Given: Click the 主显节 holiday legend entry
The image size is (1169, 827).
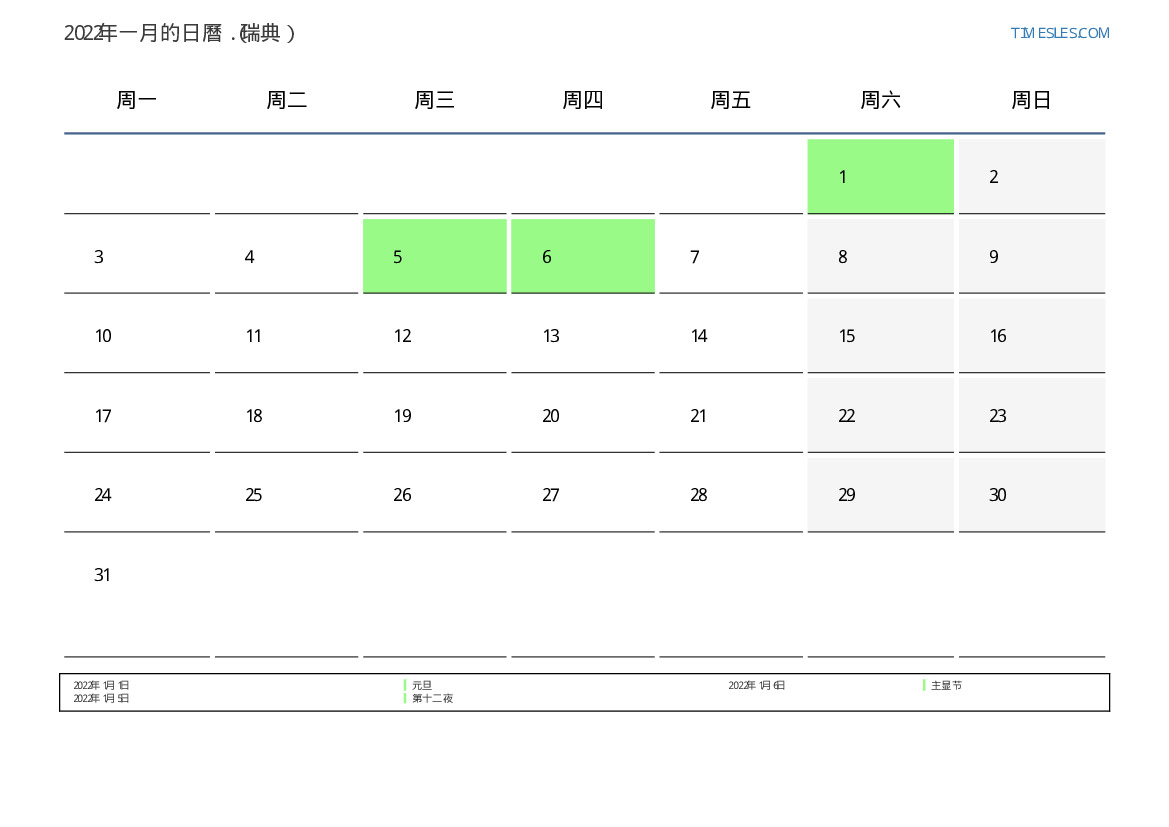Looking at the screenshot, I should pyautogui.click(x=946, y=686).
